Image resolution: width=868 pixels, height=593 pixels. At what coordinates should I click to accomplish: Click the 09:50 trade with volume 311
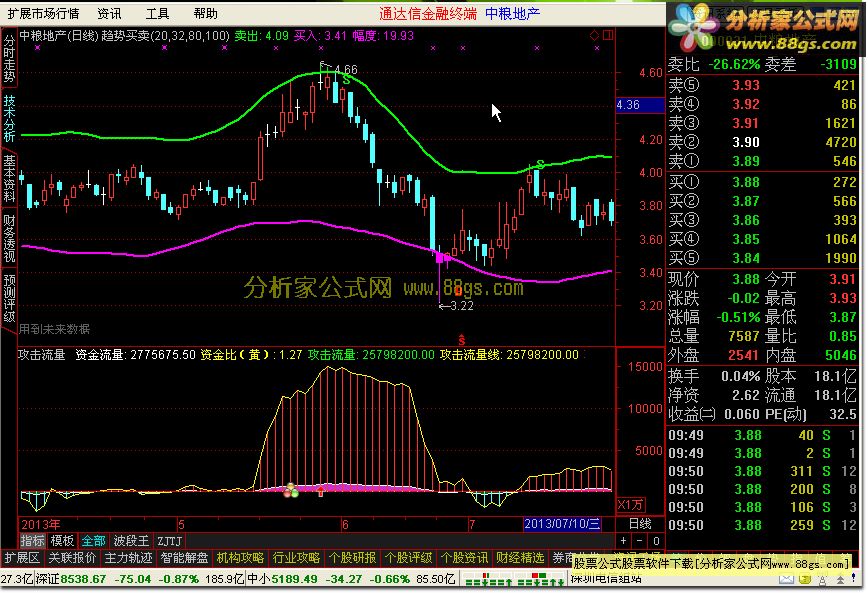pos(762,472)
